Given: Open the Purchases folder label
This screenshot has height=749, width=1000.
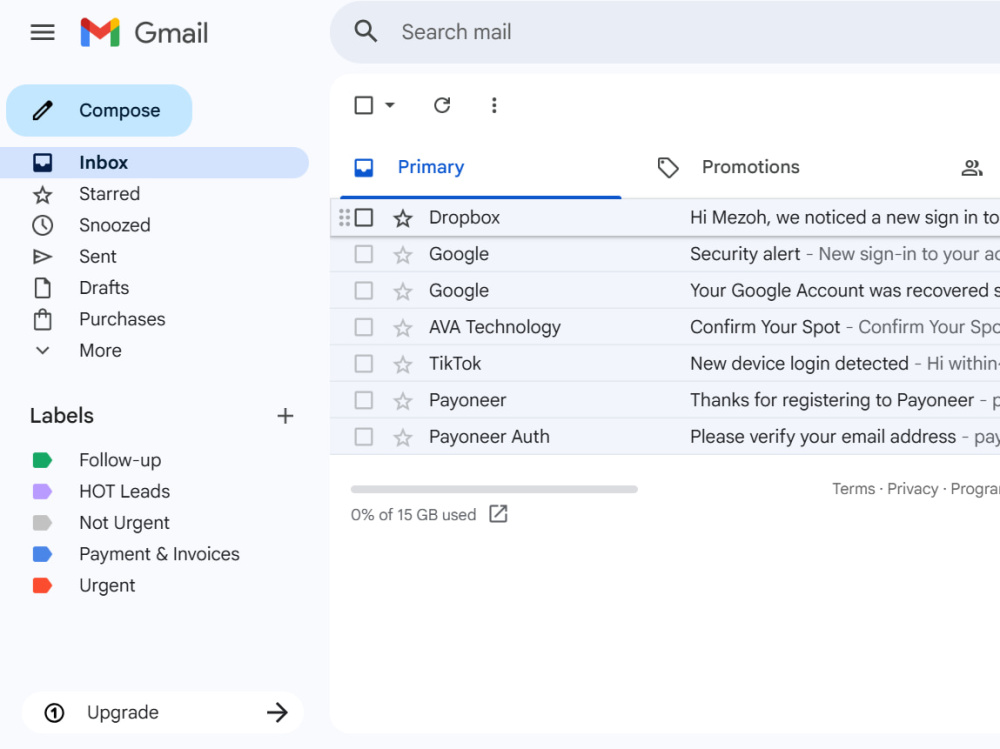Looking at the screenshot, I should 122,319.
